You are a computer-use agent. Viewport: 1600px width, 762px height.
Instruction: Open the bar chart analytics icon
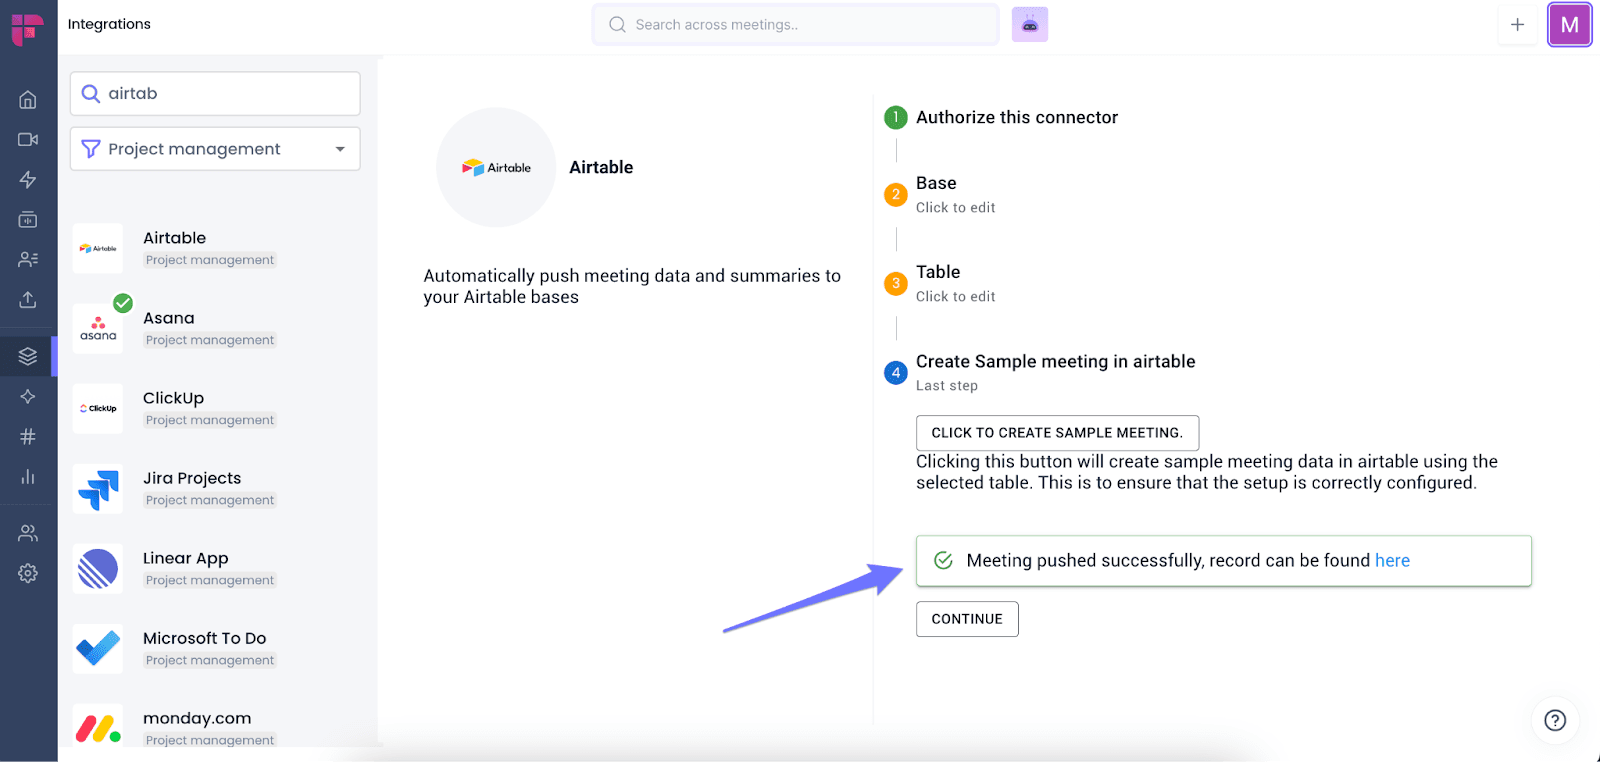tap(28, 476)
